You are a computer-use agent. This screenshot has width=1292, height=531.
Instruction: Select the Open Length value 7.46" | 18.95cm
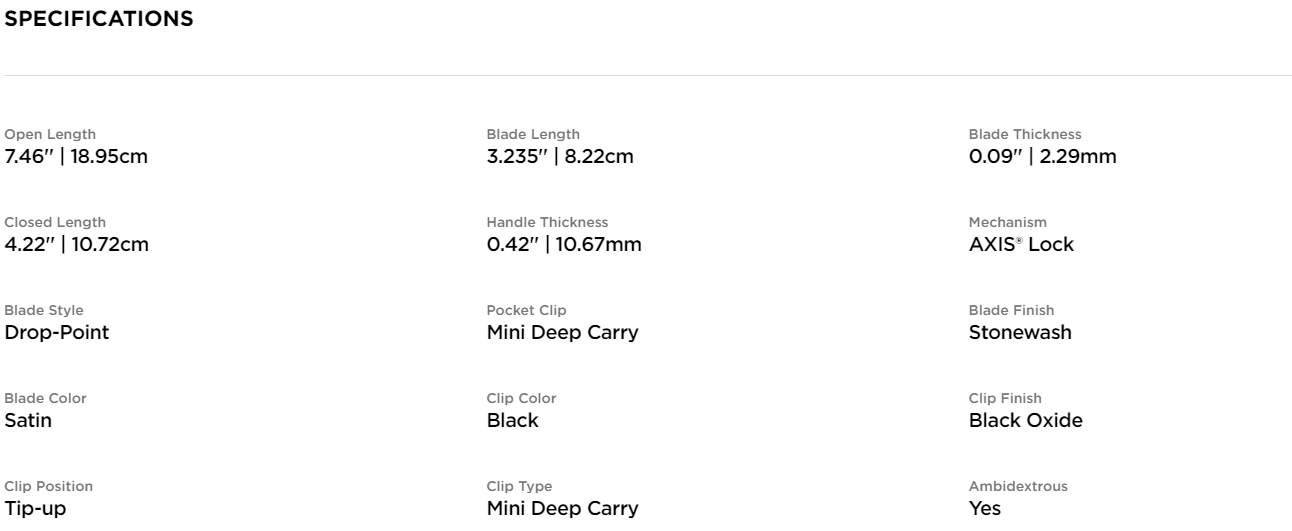77,156
